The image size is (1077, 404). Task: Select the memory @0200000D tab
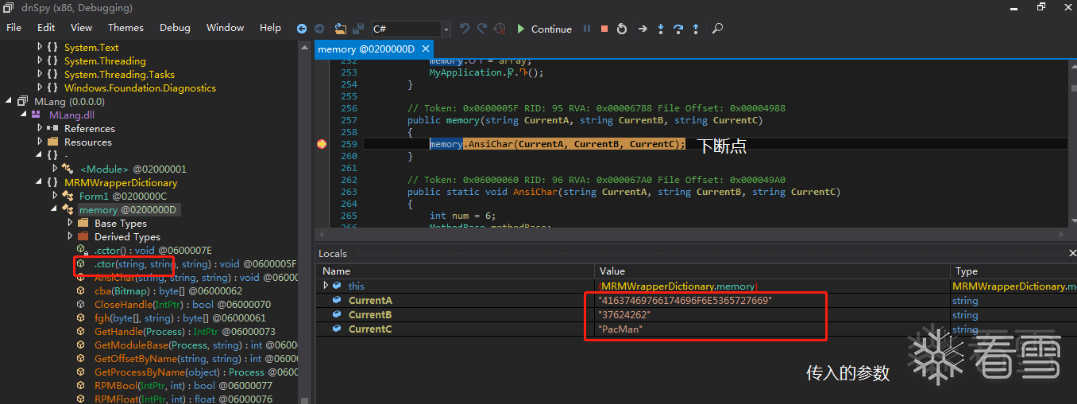click(367, 49)
